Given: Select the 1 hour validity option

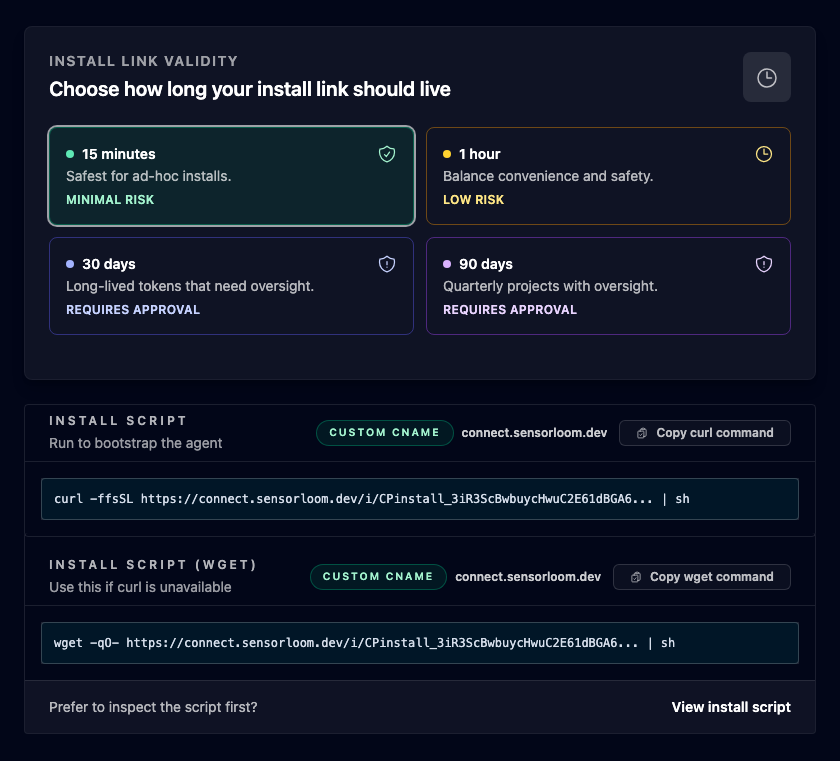Looking at the screenshot, I should (608, 176).
